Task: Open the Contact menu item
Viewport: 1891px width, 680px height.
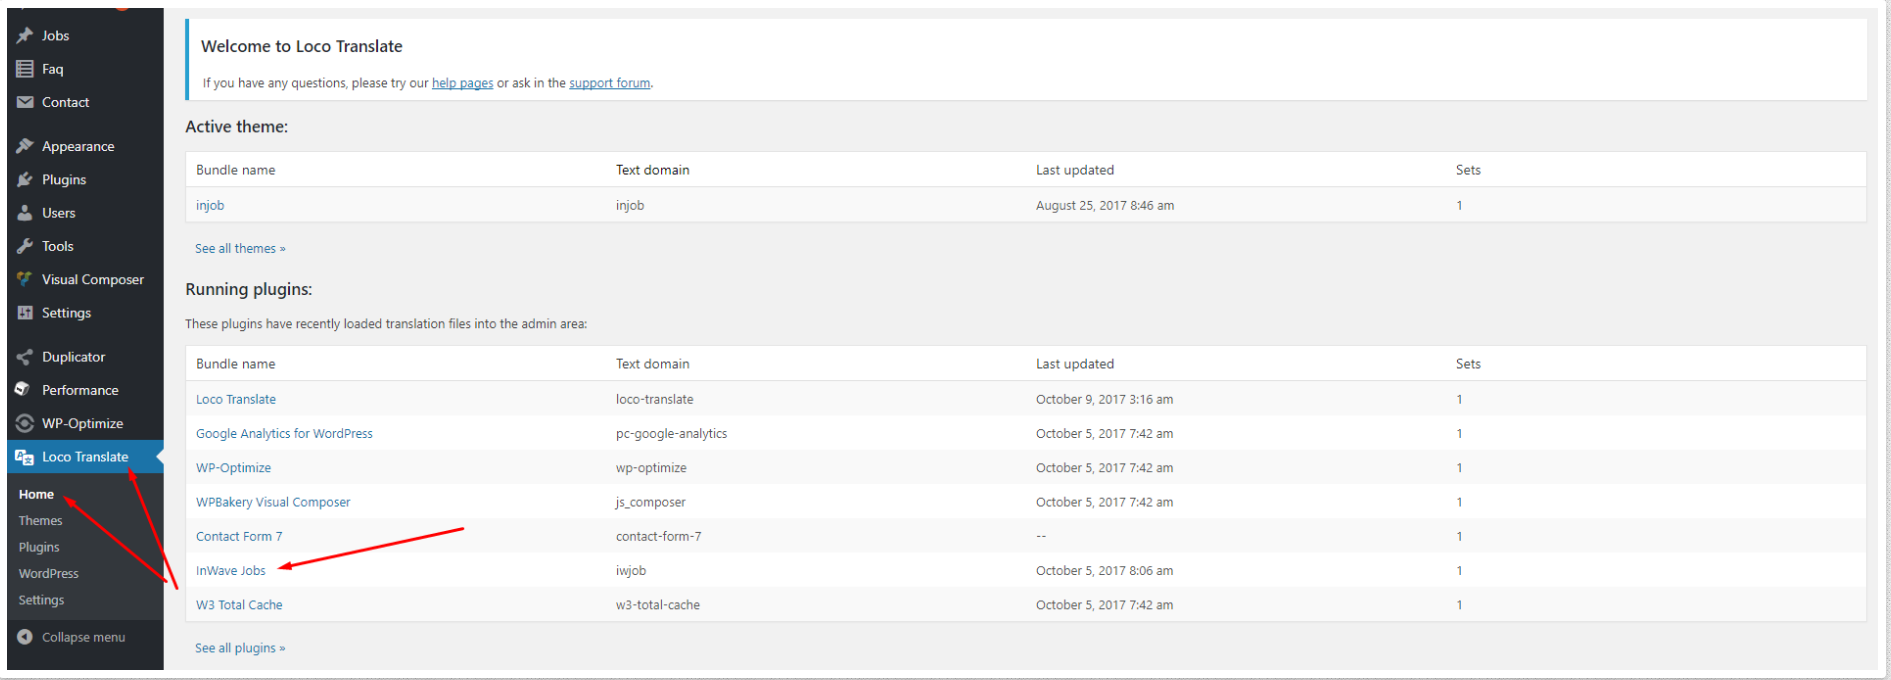Action: tap(66, 102)
